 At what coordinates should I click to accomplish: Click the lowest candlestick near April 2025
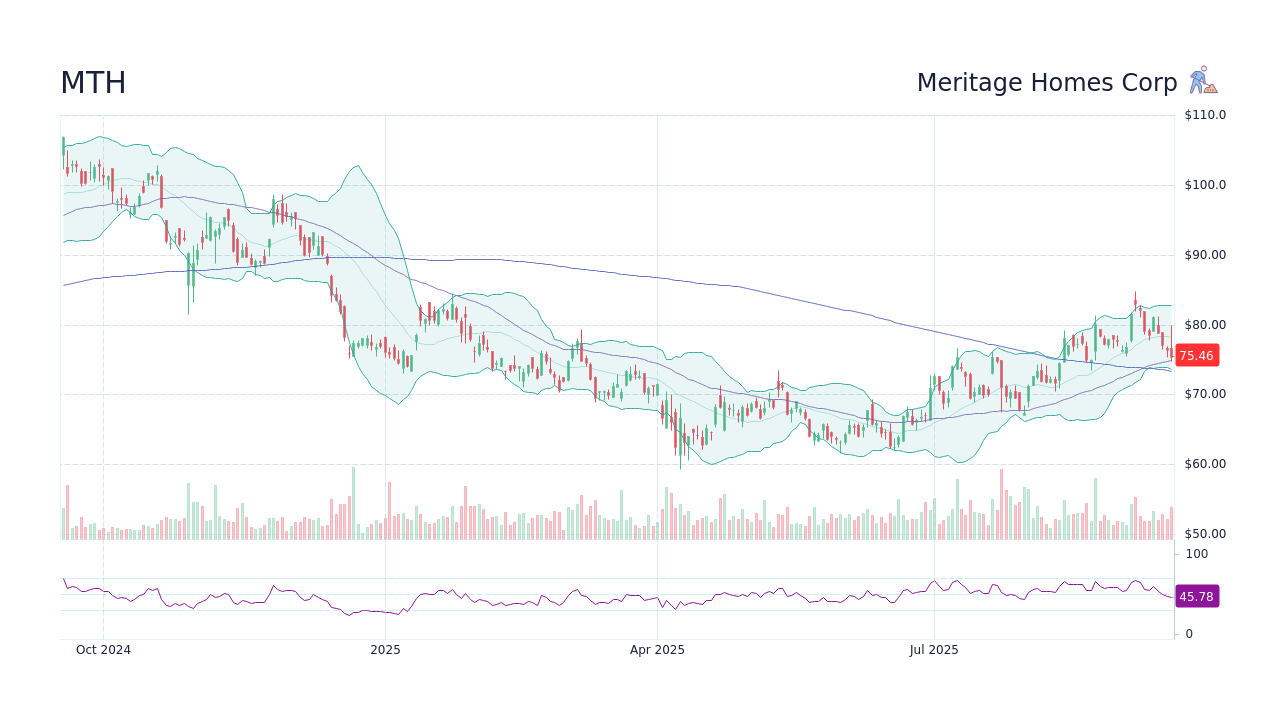[x=680, y=450]
